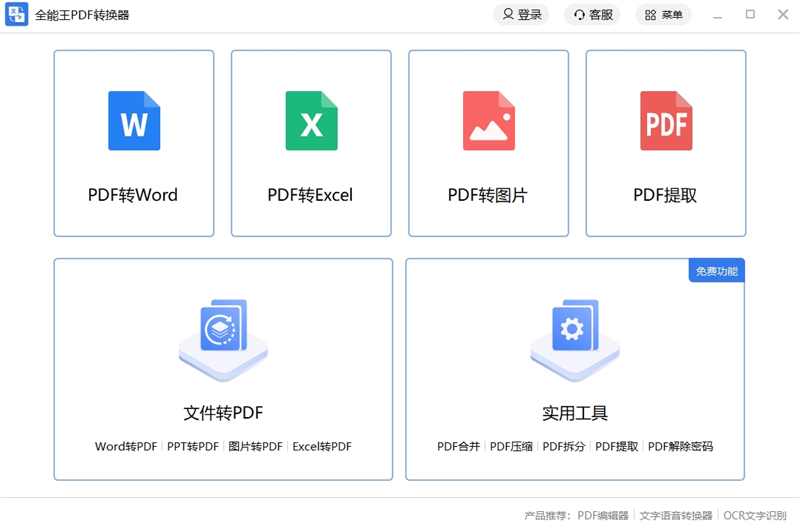This screenshot has height=529, width=800.
Task: Choose 图片转PDF conversion
Action: pyautogui.click(x=255, y=446)
